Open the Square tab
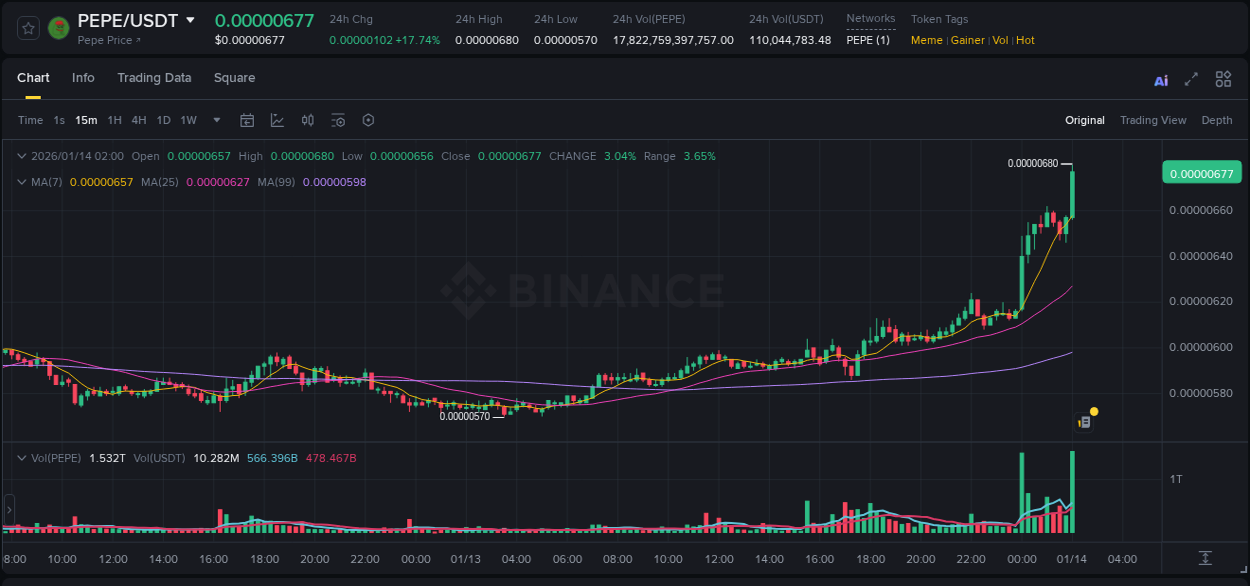 tap(234, 78)
